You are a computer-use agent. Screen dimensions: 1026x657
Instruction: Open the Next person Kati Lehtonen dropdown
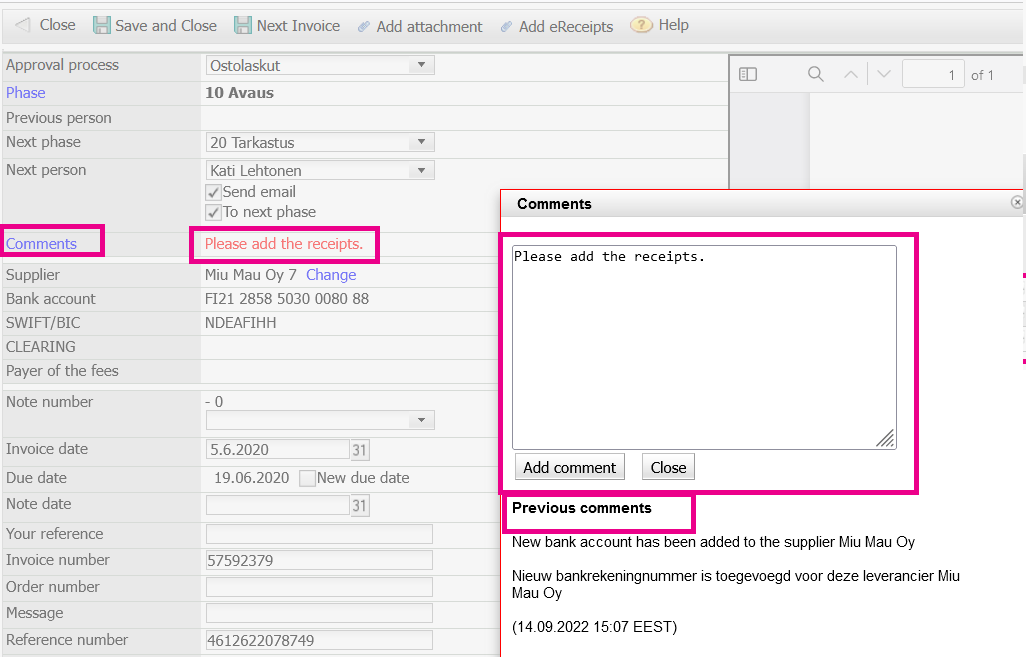(320, 170)
